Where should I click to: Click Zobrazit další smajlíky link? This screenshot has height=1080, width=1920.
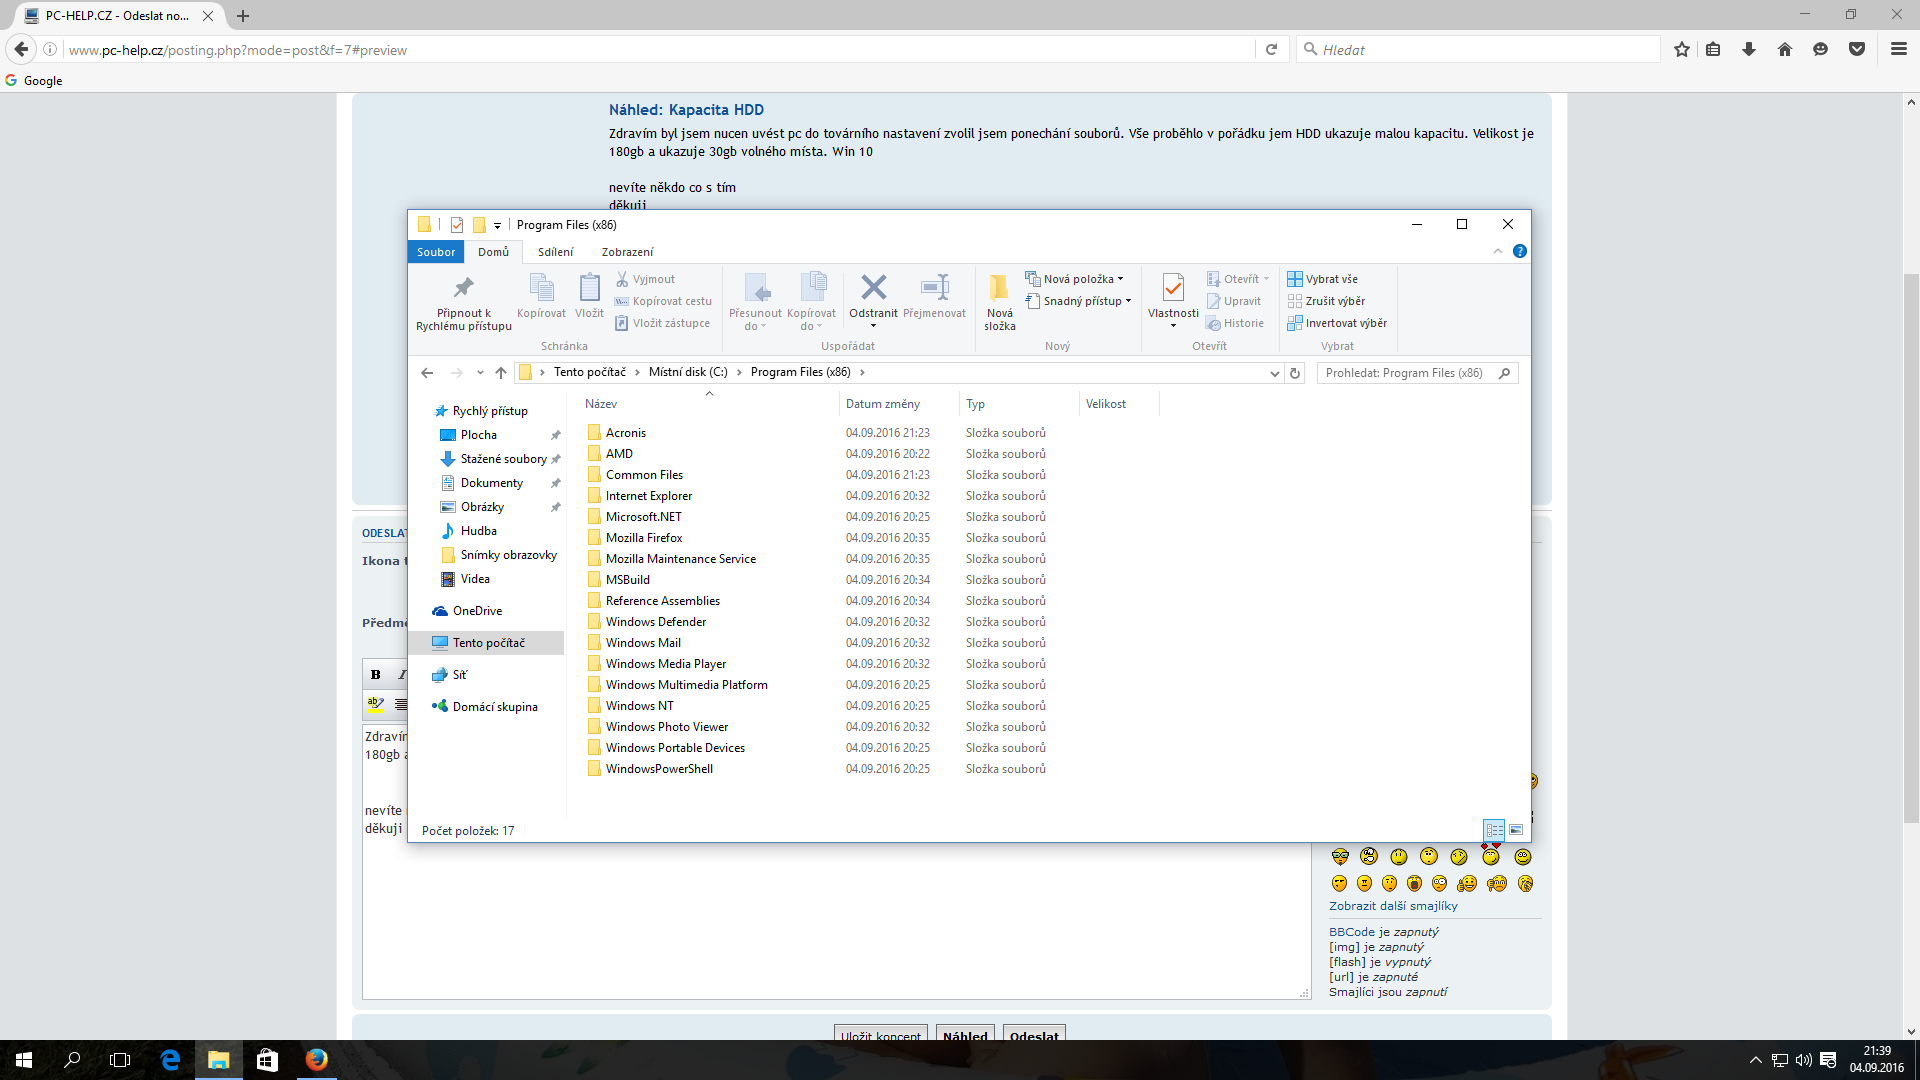point(1393,906)
